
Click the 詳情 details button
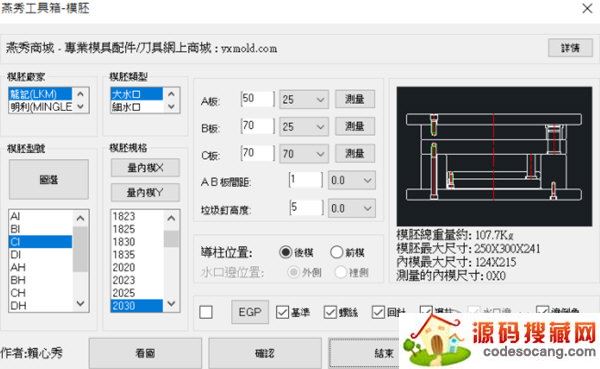point(570,48)
